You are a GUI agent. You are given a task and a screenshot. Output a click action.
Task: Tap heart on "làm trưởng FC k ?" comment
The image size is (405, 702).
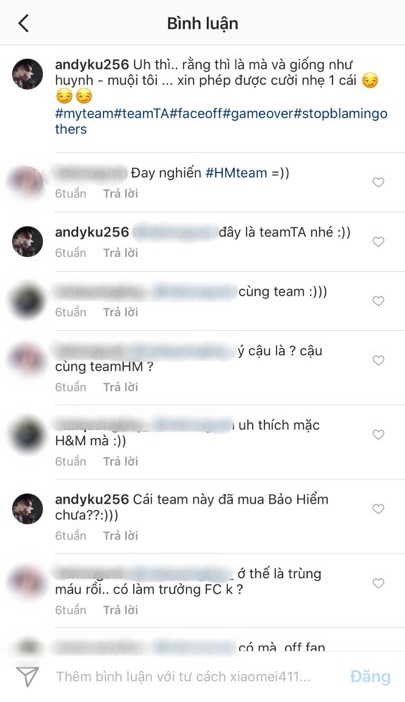coord(378,583)
